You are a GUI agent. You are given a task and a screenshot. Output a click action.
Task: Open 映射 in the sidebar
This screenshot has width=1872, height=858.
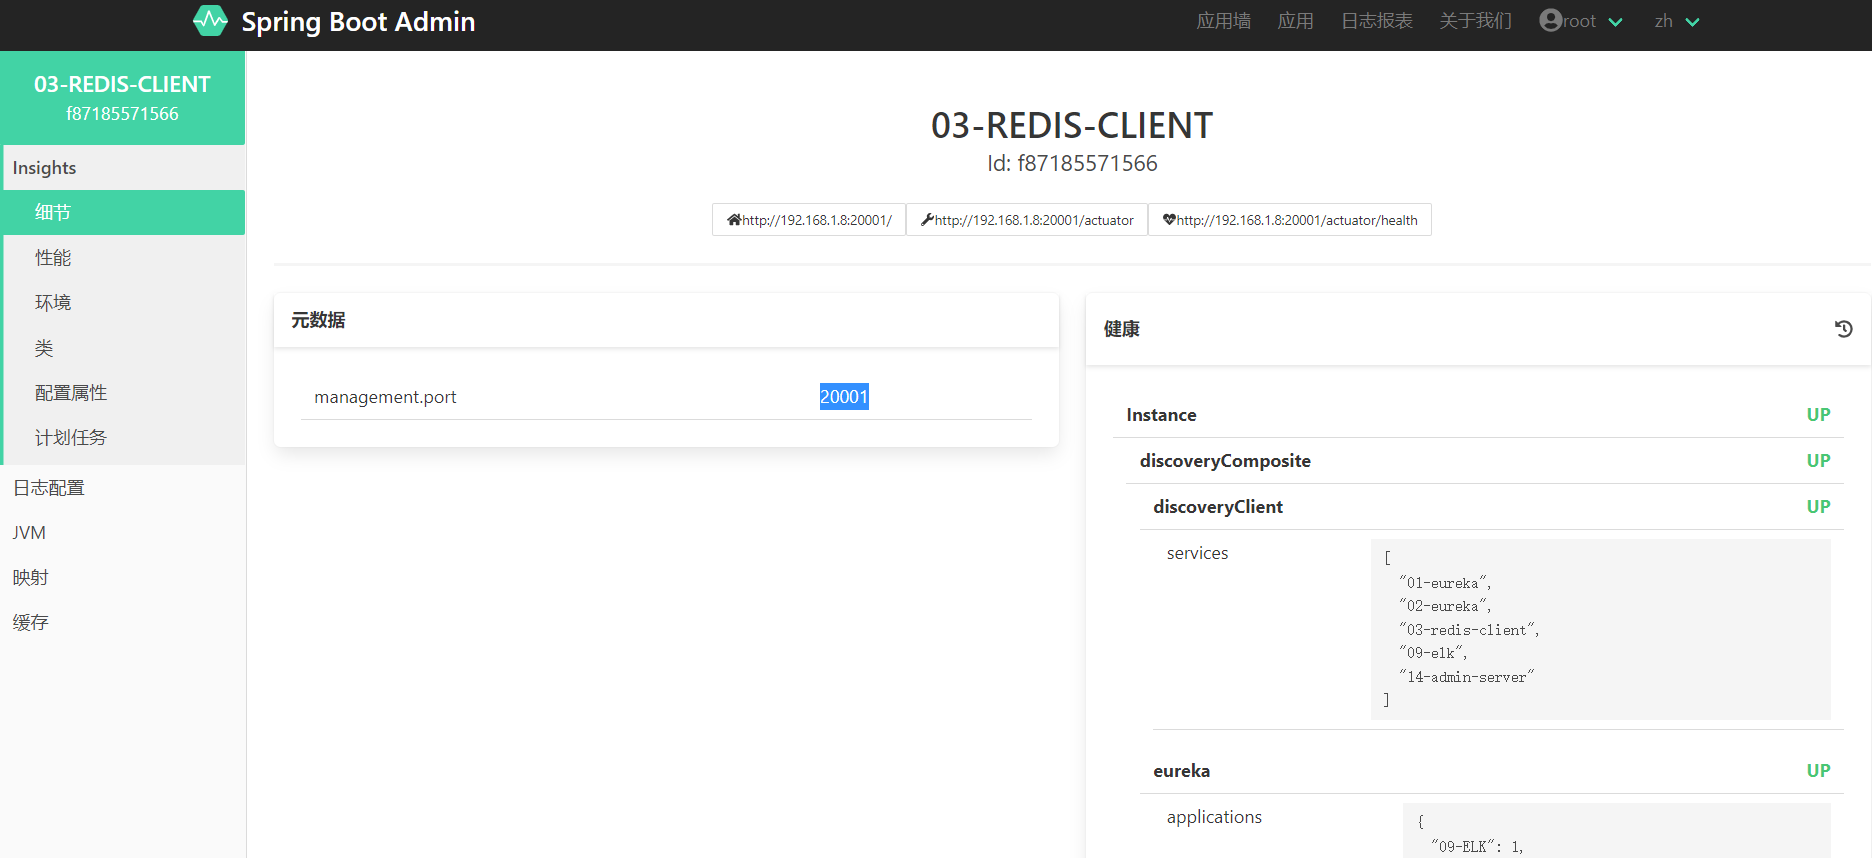click(122, 578)
